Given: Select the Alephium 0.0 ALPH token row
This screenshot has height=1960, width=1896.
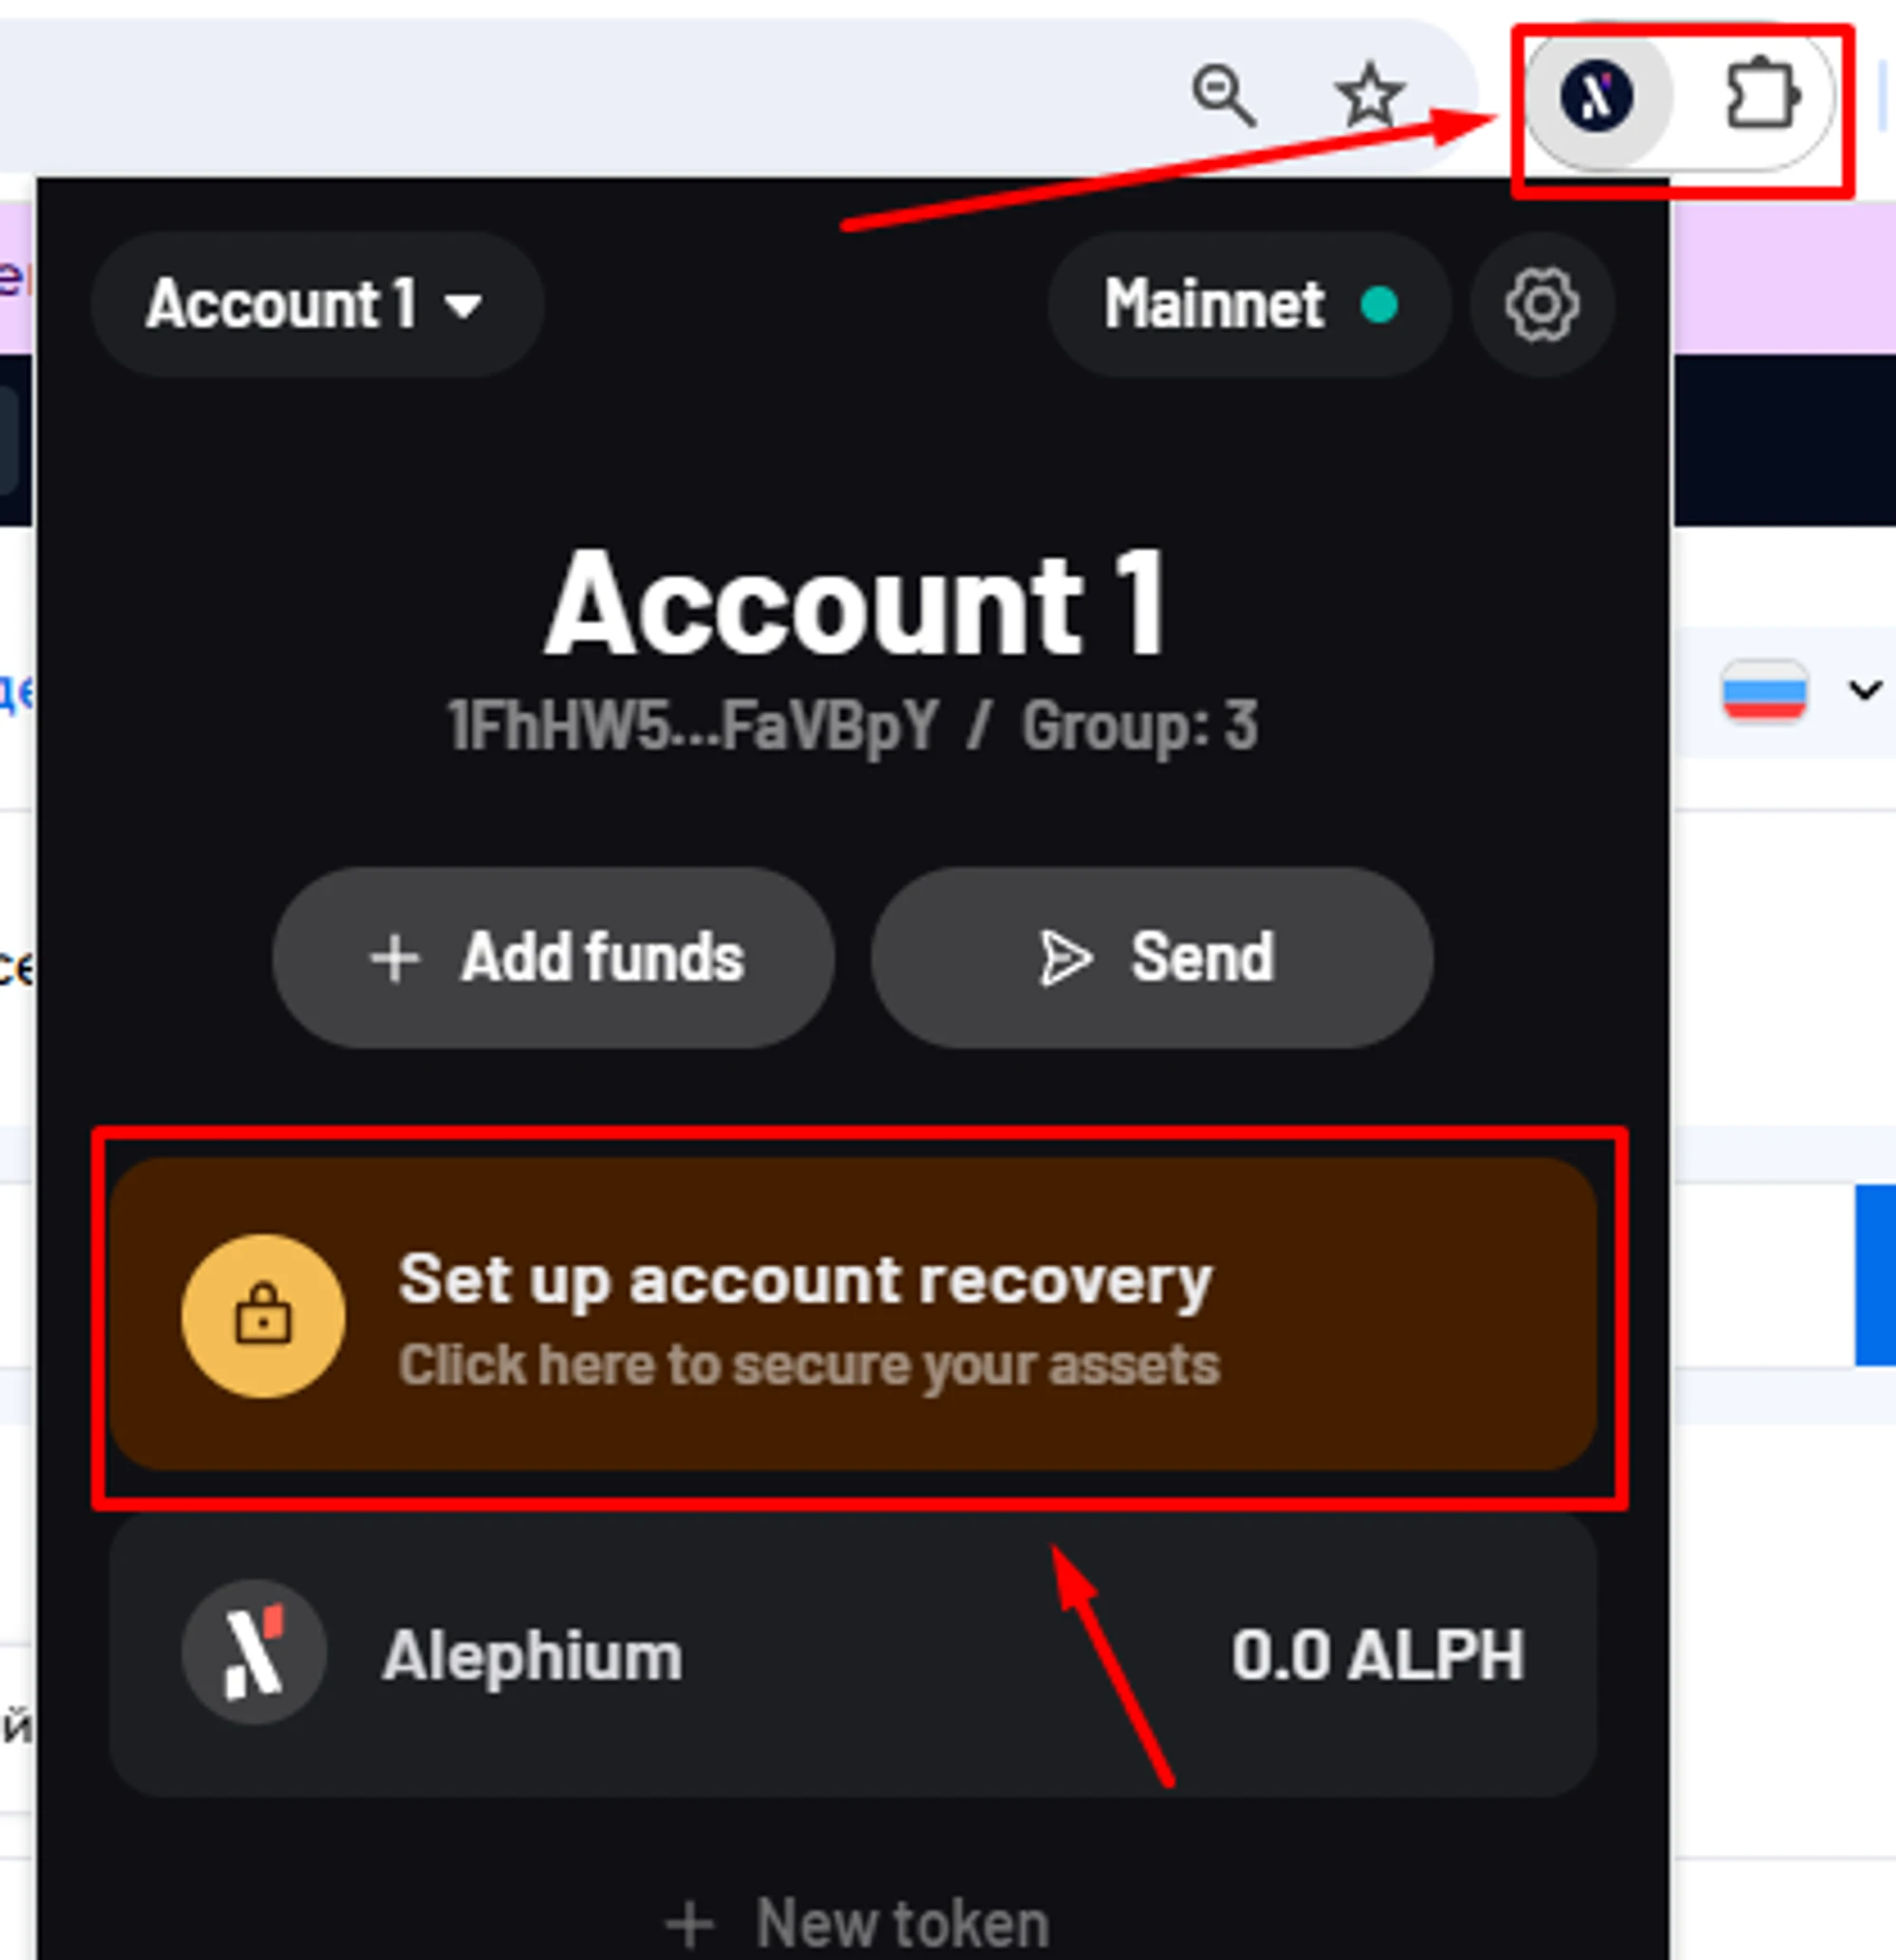Looking at the screenshot, I should [x=853, y=1654].
